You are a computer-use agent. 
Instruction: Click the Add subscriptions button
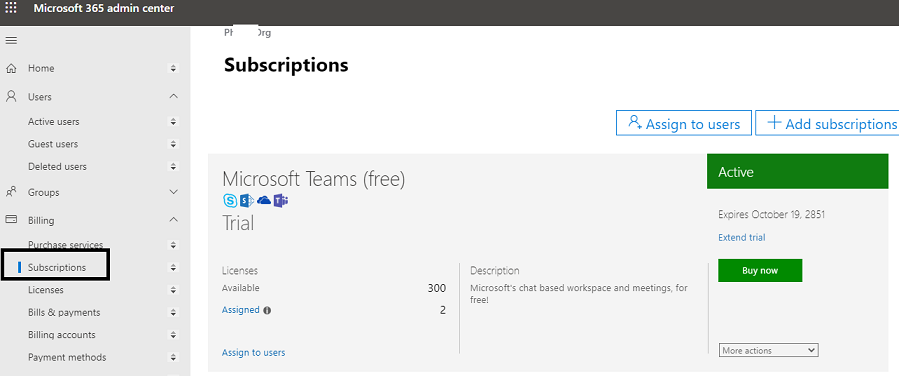[827, 123]
